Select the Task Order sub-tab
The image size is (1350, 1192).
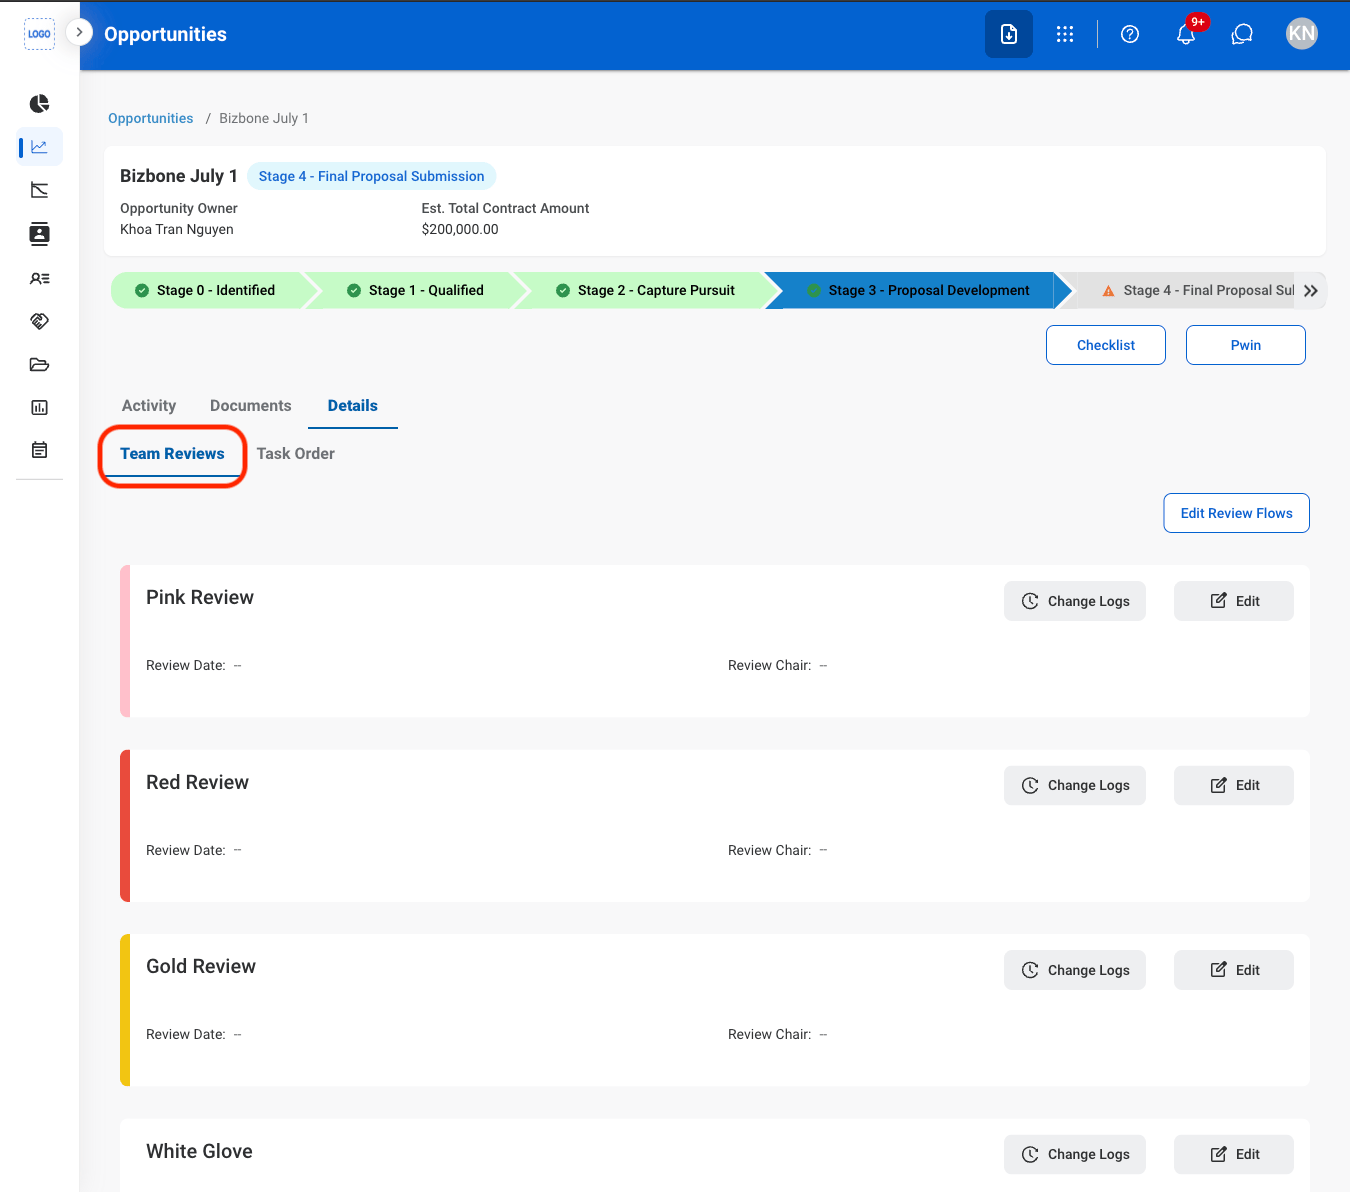[296, 454]
